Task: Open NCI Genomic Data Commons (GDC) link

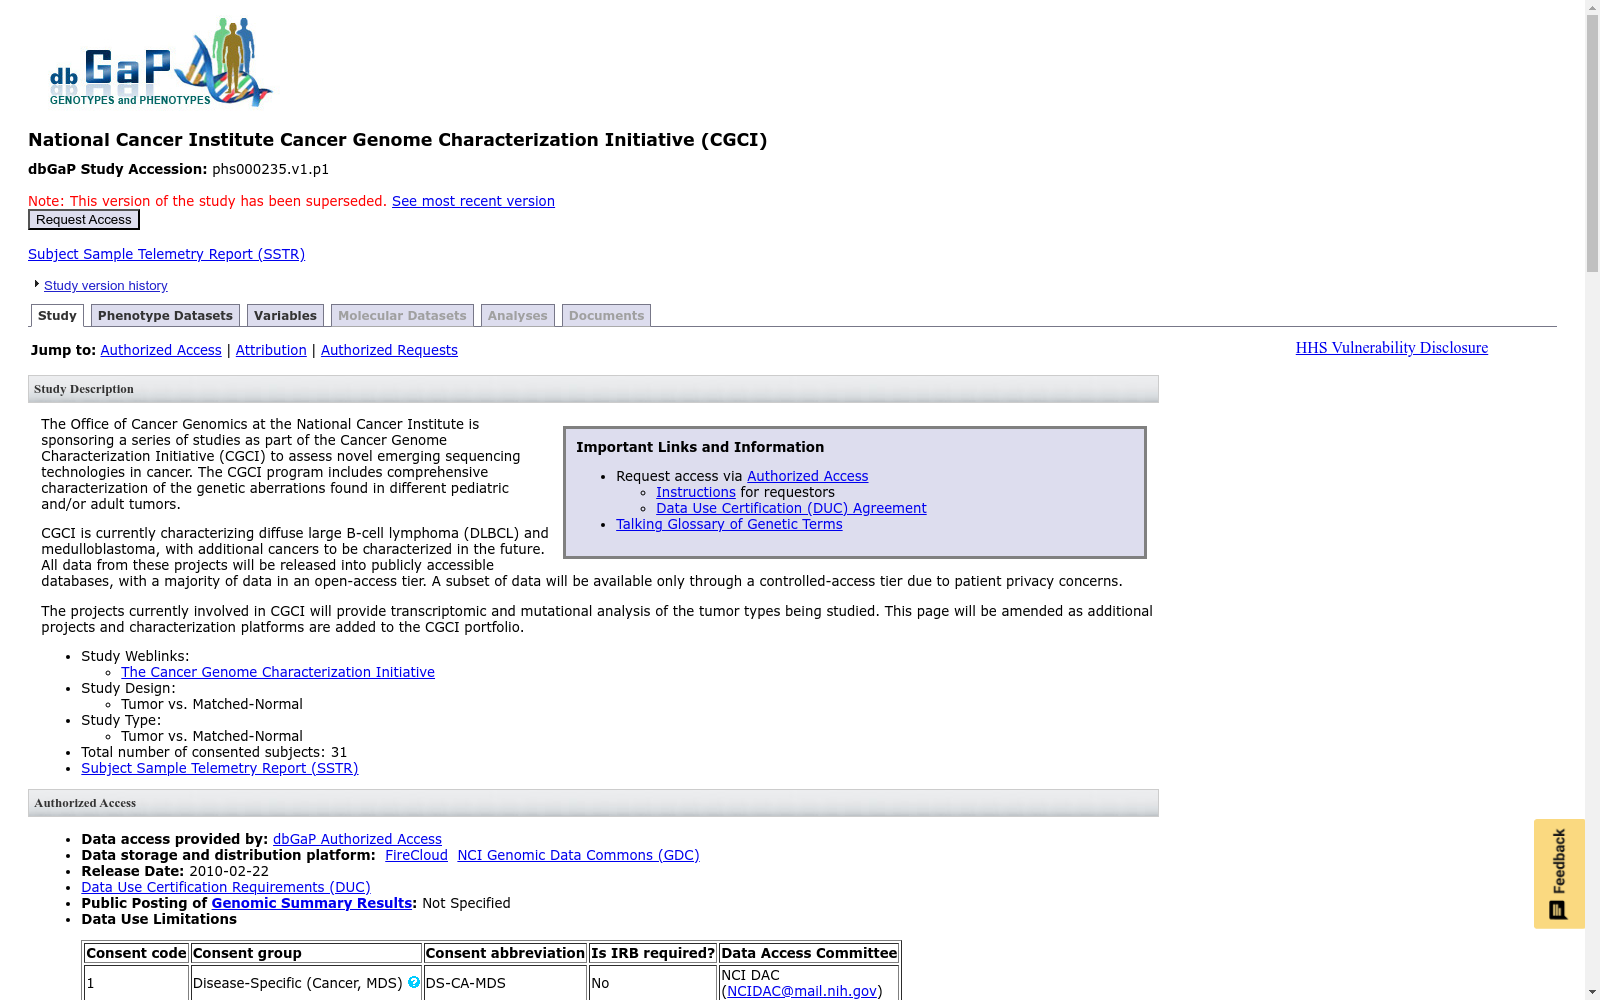Action: point(578,855)
